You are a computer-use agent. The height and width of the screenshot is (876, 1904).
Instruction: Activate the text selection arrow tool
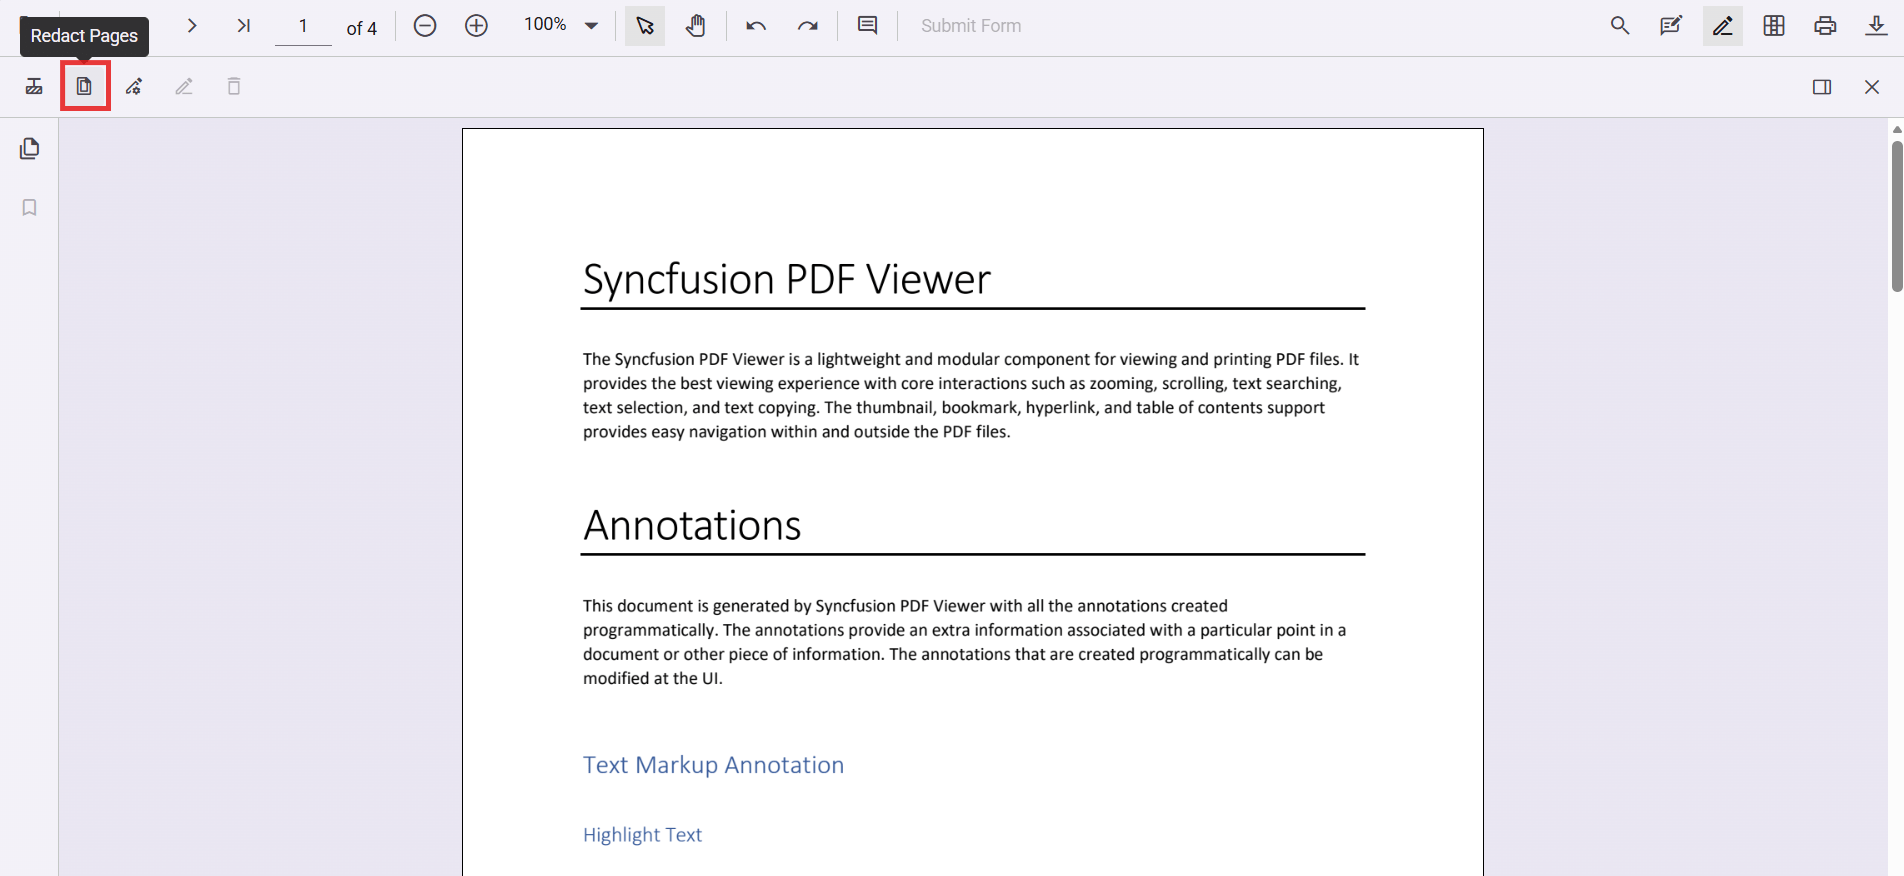(x=645, y=26)
